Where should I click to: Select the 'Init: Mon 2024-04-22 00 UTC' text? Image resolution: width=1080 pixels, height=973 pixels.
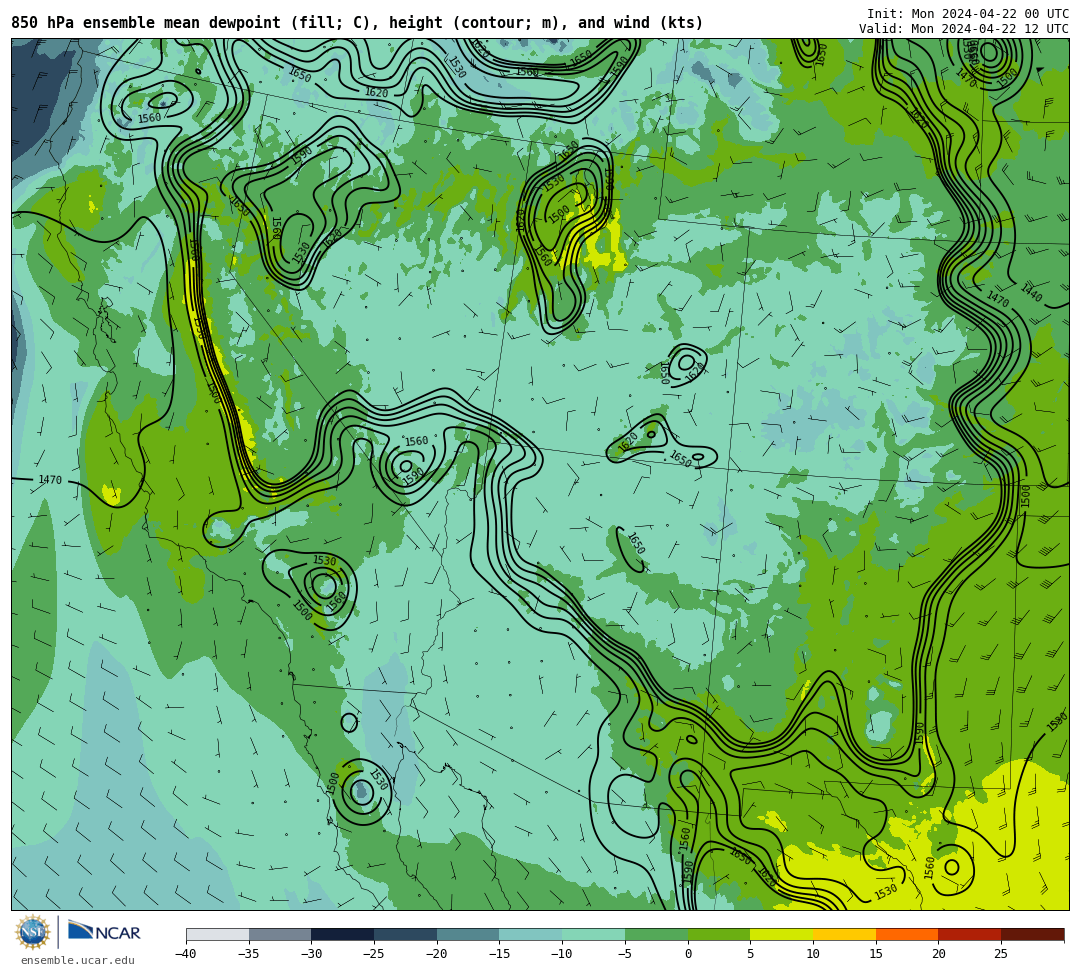pos(968,14)
